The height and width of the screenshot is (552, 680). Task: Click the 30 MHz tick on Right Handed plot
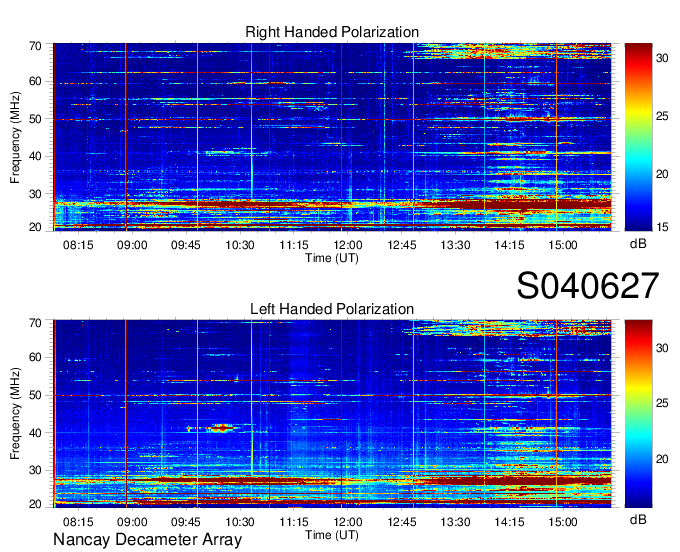tap(35, 194)
